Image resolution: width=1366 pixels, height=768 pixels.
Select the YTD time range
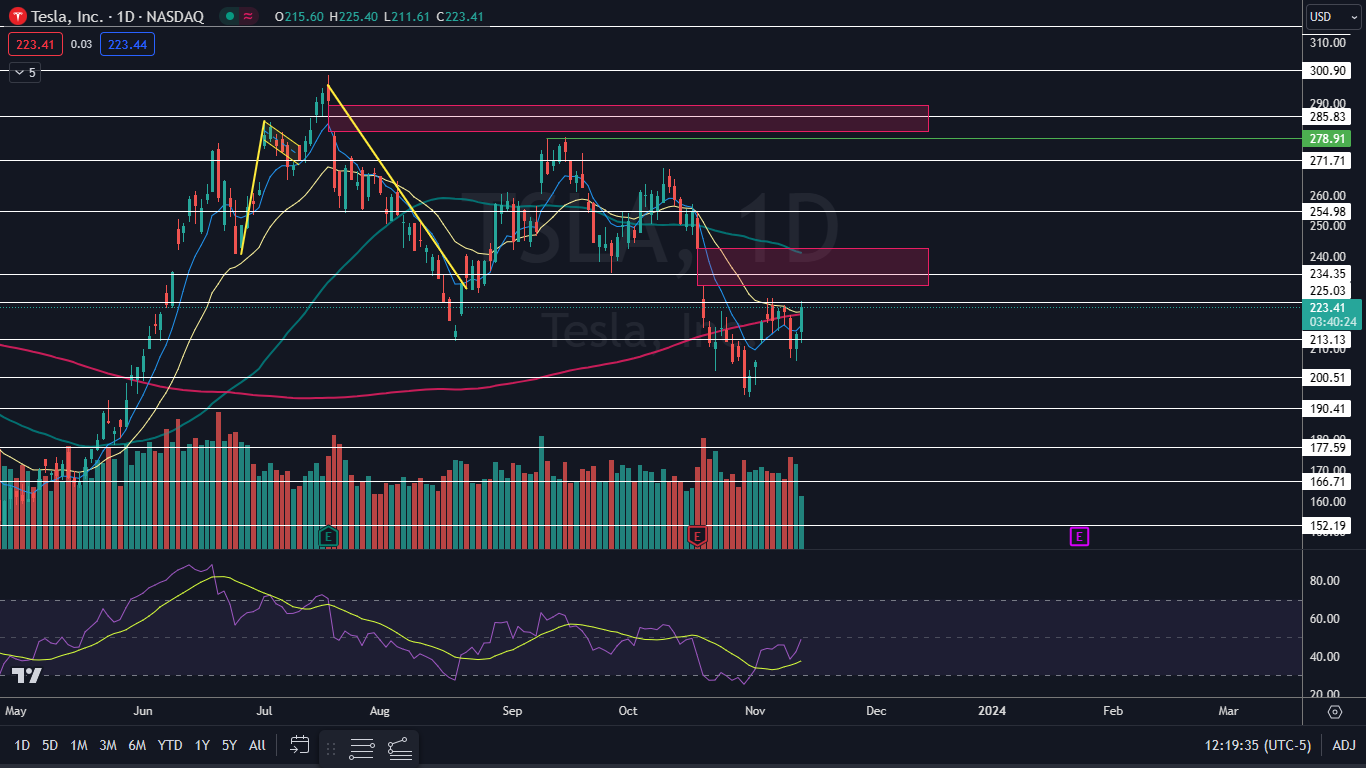coord(170,745)
